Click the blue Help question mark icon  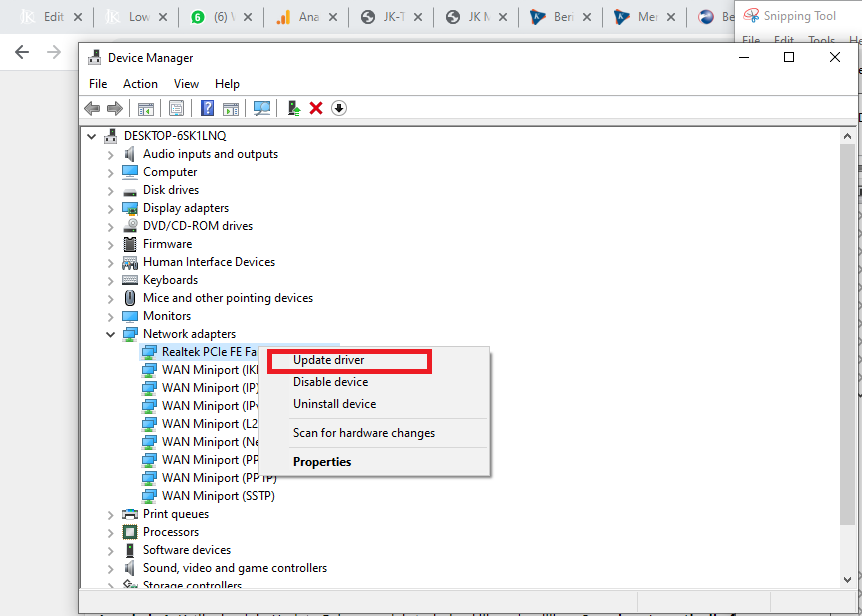coord(208,108)
